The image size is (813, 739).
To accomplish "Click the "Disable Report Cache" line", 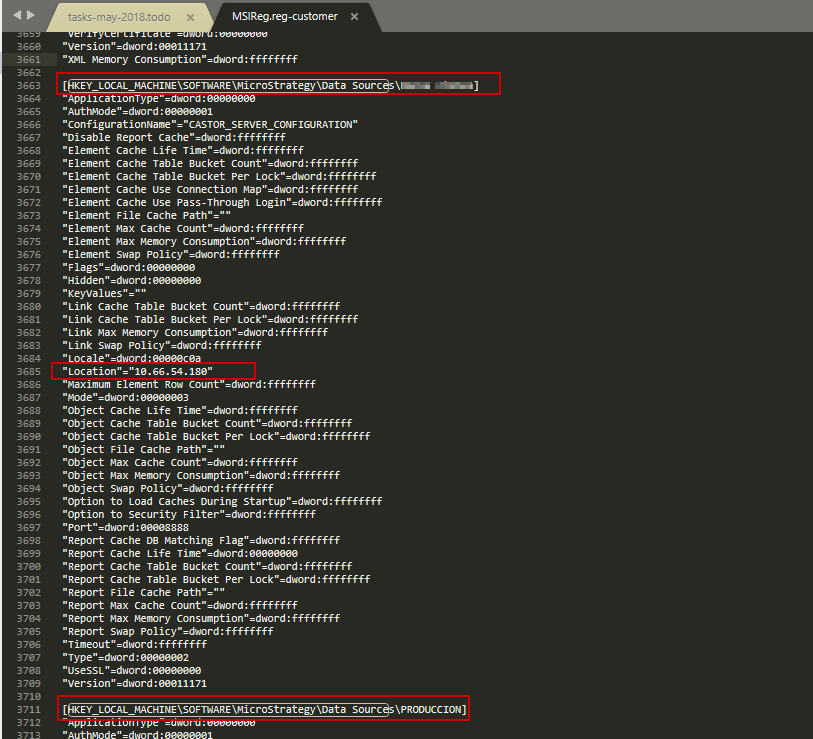I will pos(174,137).
